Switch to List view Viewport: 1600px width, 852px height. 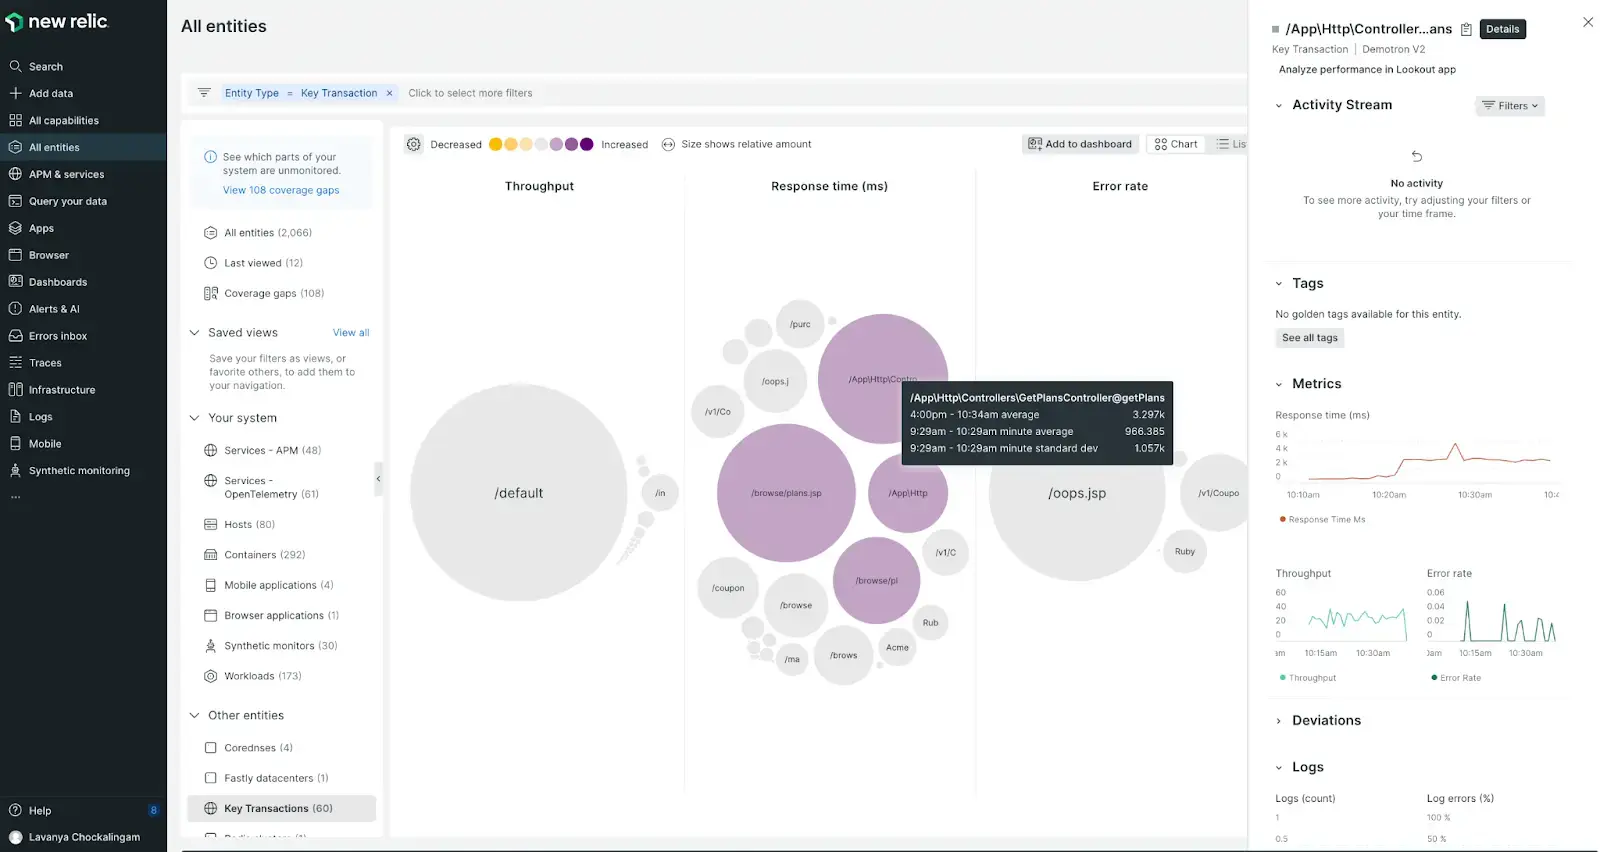[x=1230, y=144]
